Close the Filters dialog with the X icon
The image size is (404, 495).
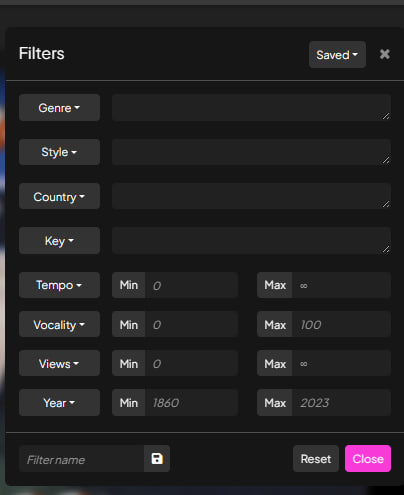(x=385, y=54)
